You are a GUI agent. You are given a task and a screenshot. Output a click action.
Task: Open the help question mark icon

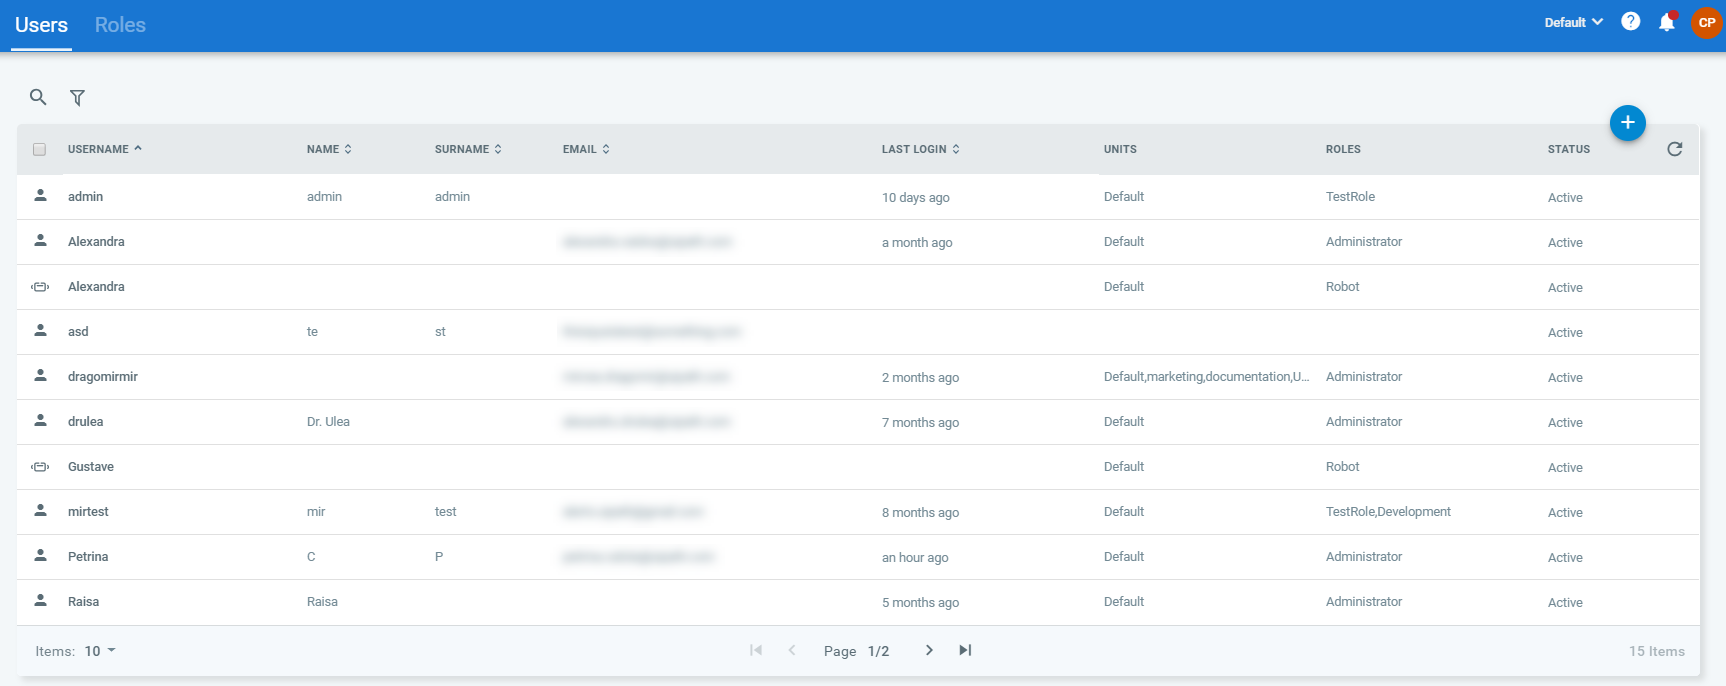1630,21
